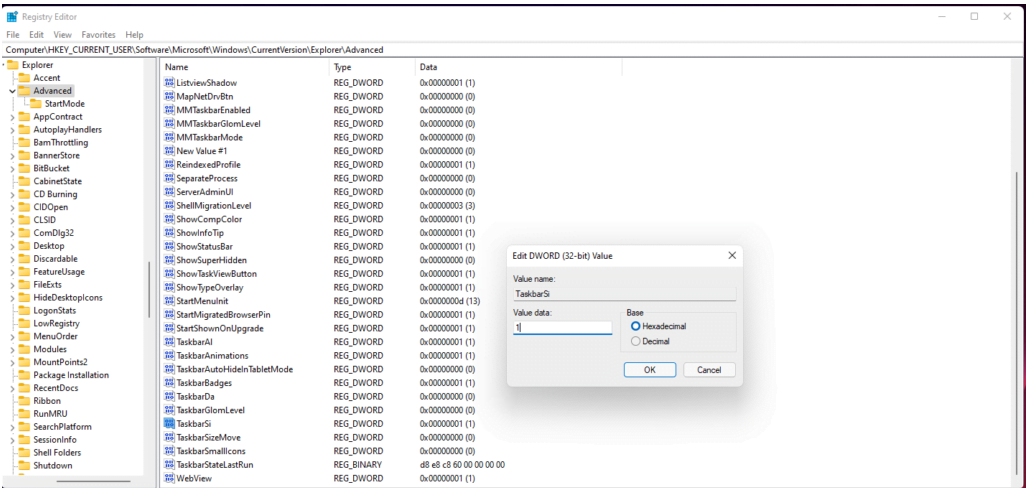The width and height of the screenshot is (1026, 488).
Task: Collapse the Advanced key node
Action: (x=11, y=91)
